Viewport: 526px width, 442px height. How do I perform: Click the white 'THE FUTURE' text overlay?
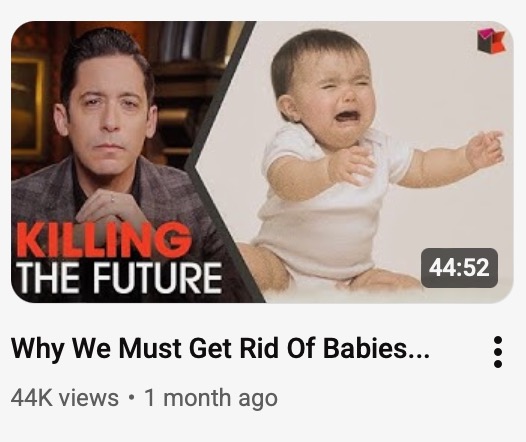[119, 278]
